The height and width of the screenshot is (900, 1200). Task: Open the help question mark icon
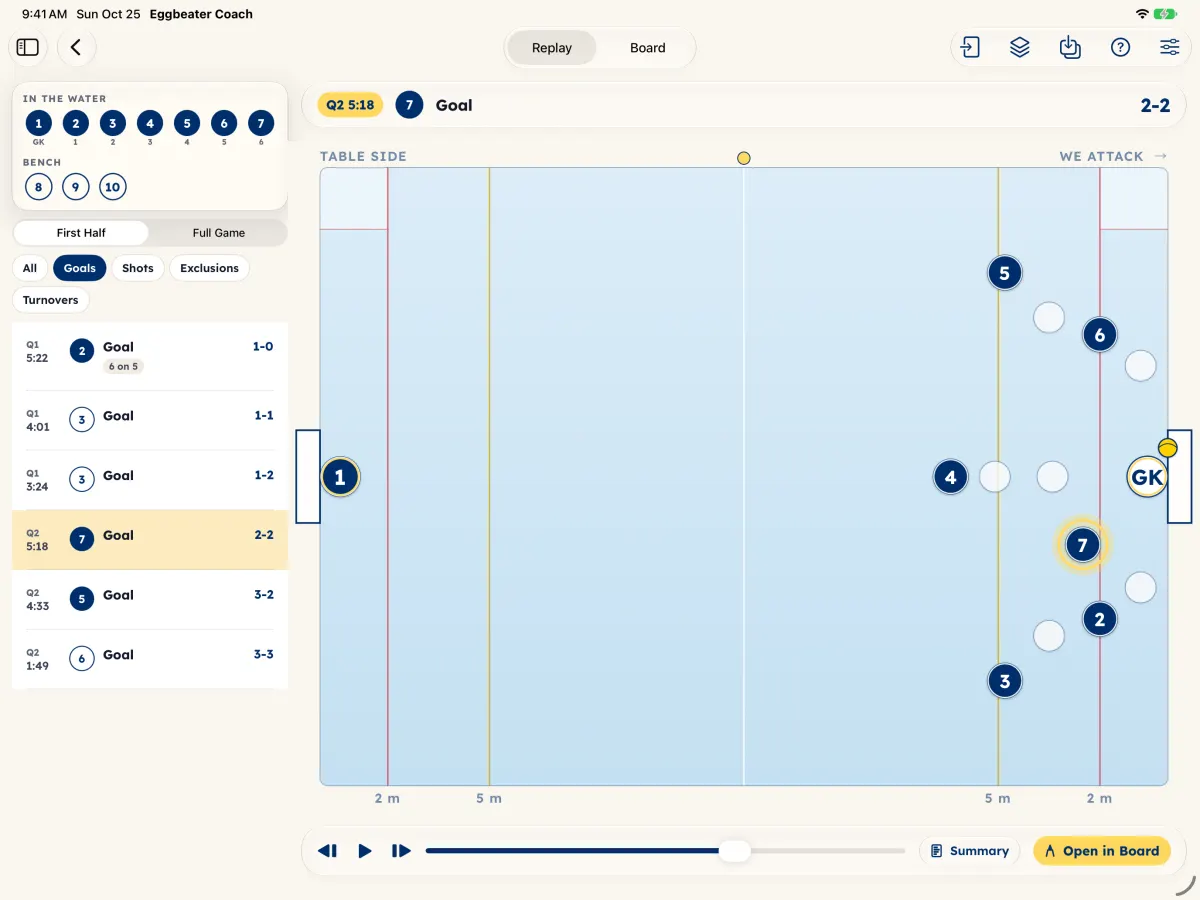point(1120,47)
